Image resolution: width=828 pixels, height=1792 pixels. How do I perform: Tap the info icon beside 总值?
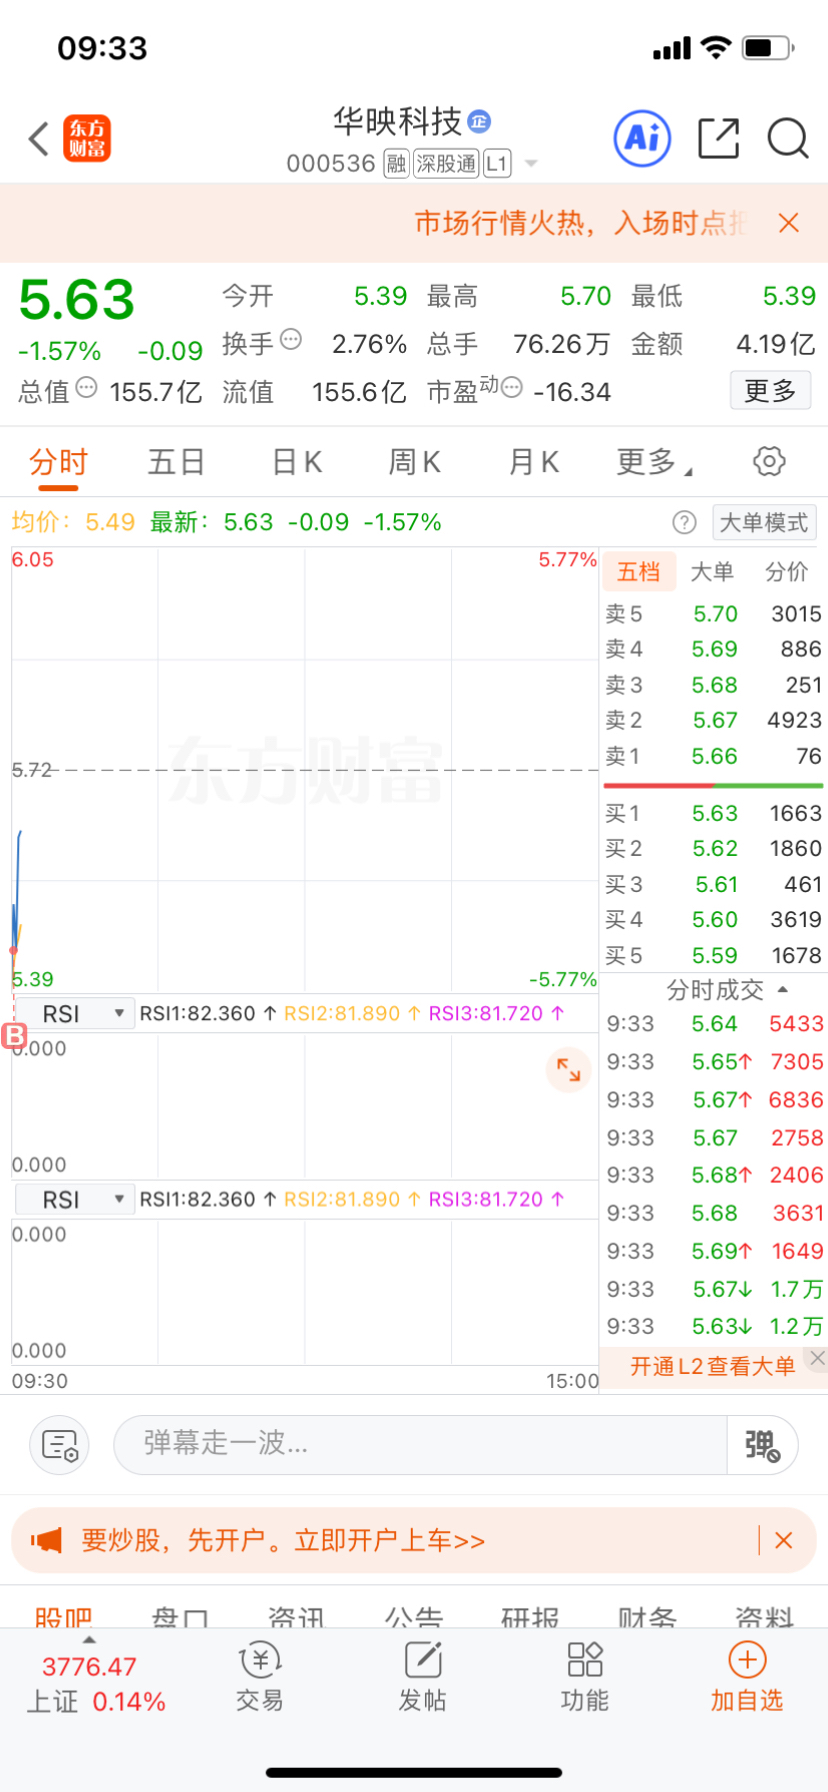87,388
